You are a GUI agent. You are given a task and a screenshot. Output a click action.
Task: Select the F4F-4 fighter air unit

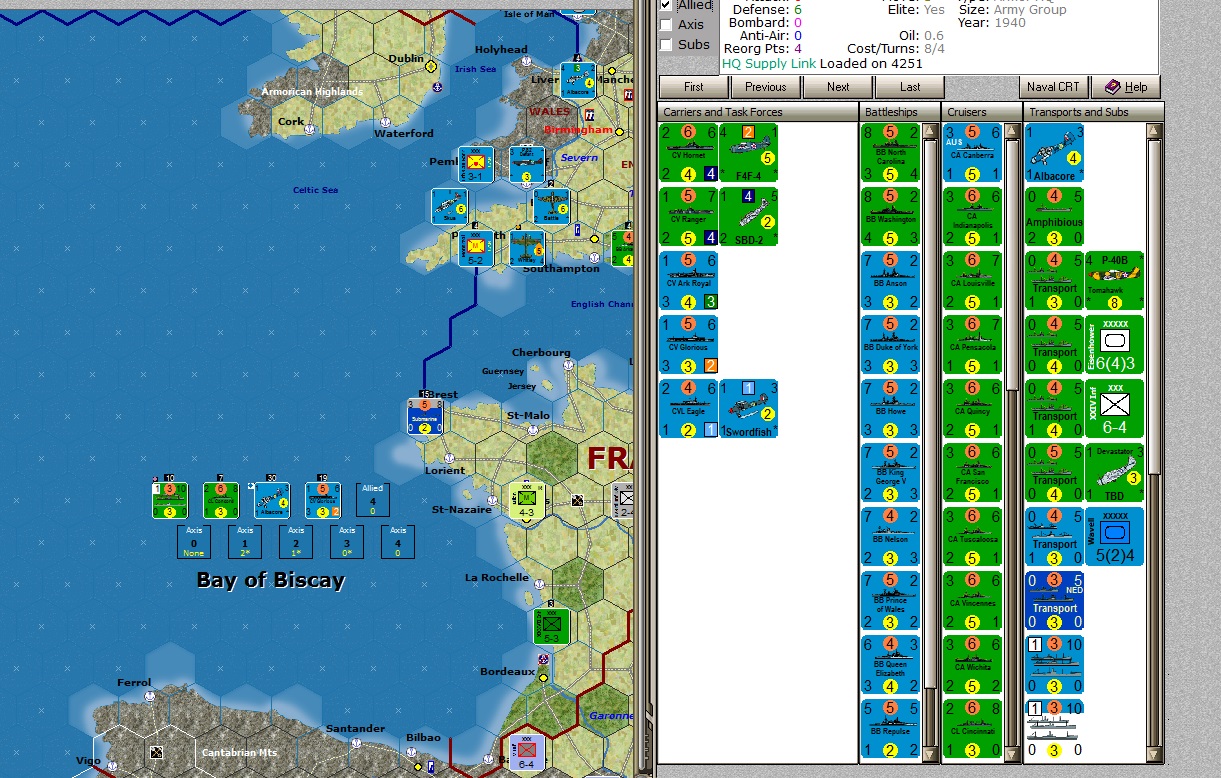tap(746, 153)
